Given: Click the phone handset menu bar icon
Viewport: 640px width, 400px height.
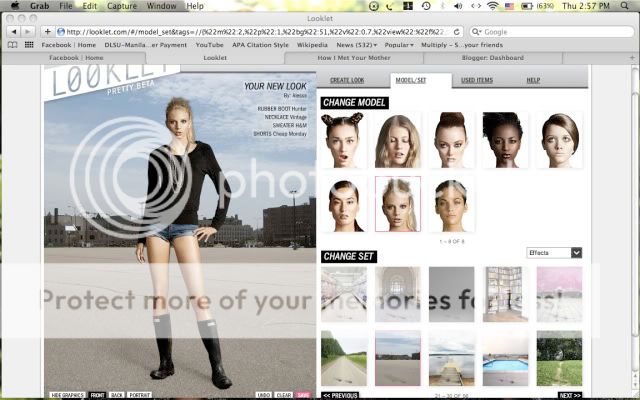Looking at the screenshot, I should 390,6.
